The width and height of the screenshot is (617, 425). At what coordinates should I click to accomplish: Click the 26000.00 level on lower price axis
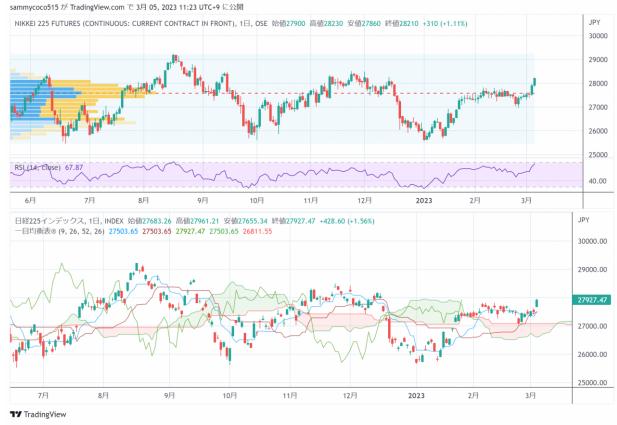(x=592, y=354)
